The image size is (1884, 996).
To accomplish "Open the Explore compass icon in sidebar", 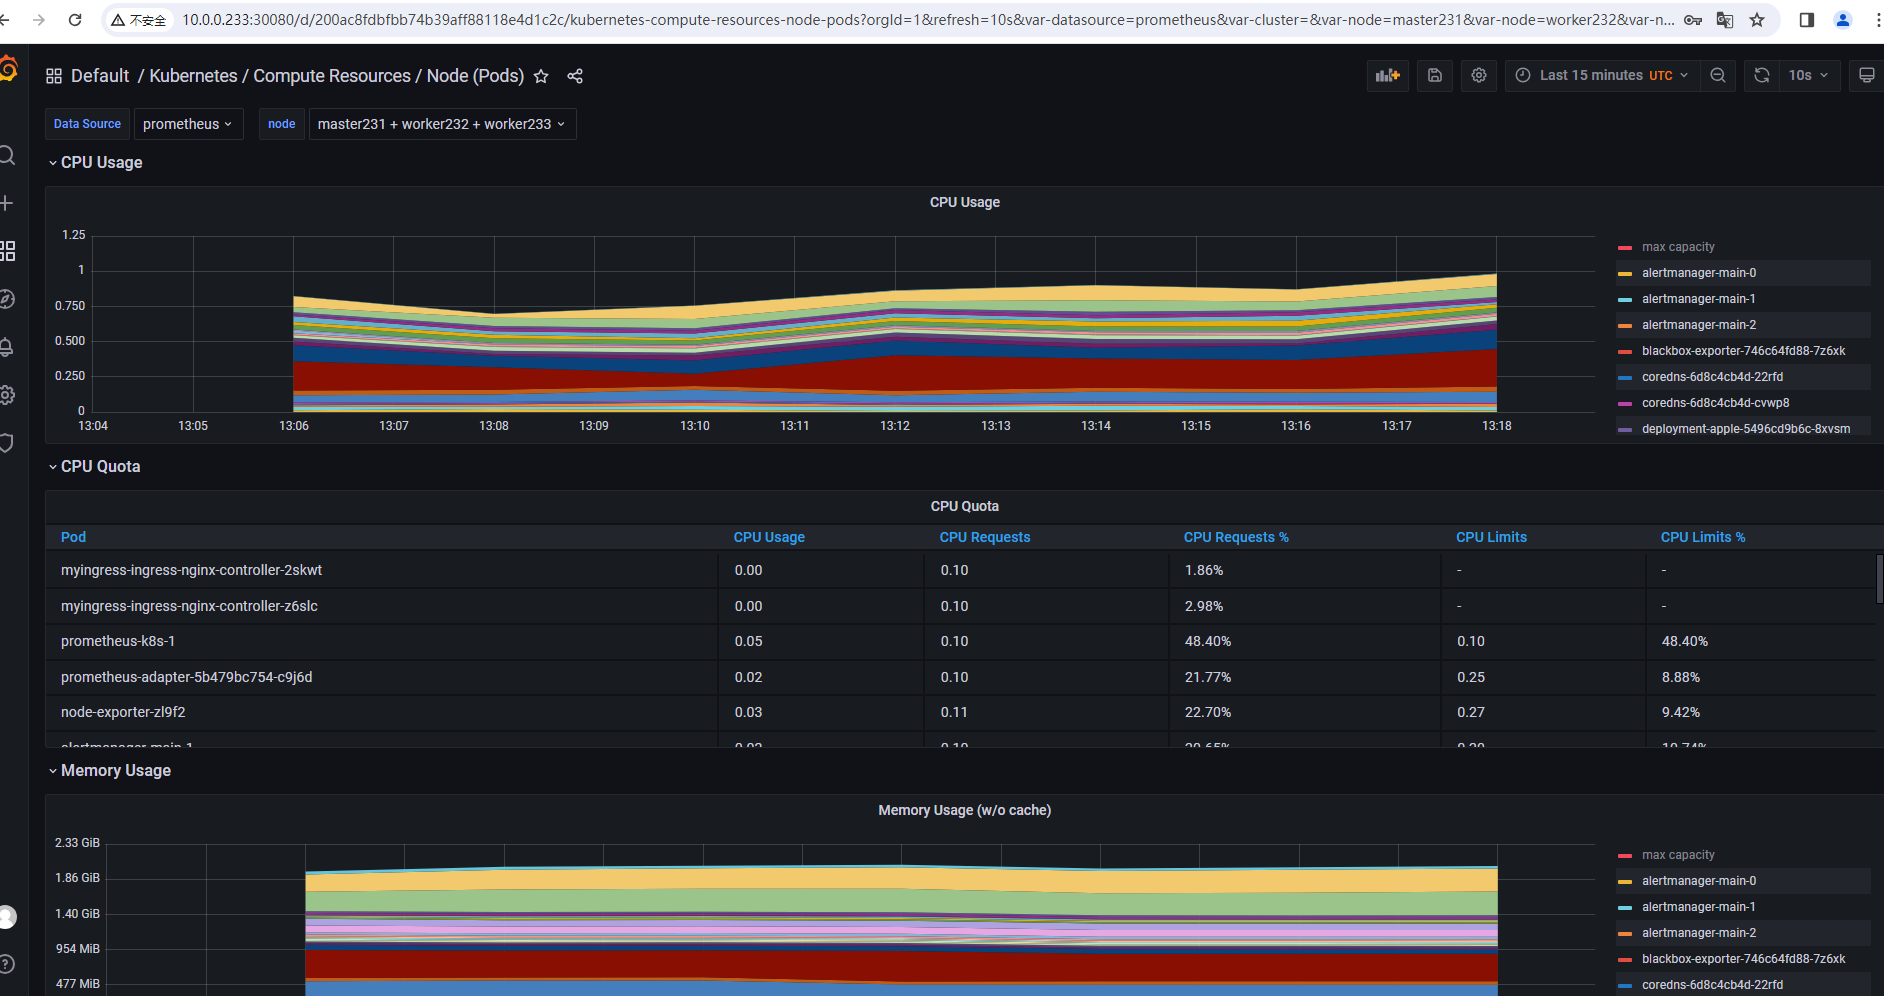I will tap(7, 299).
